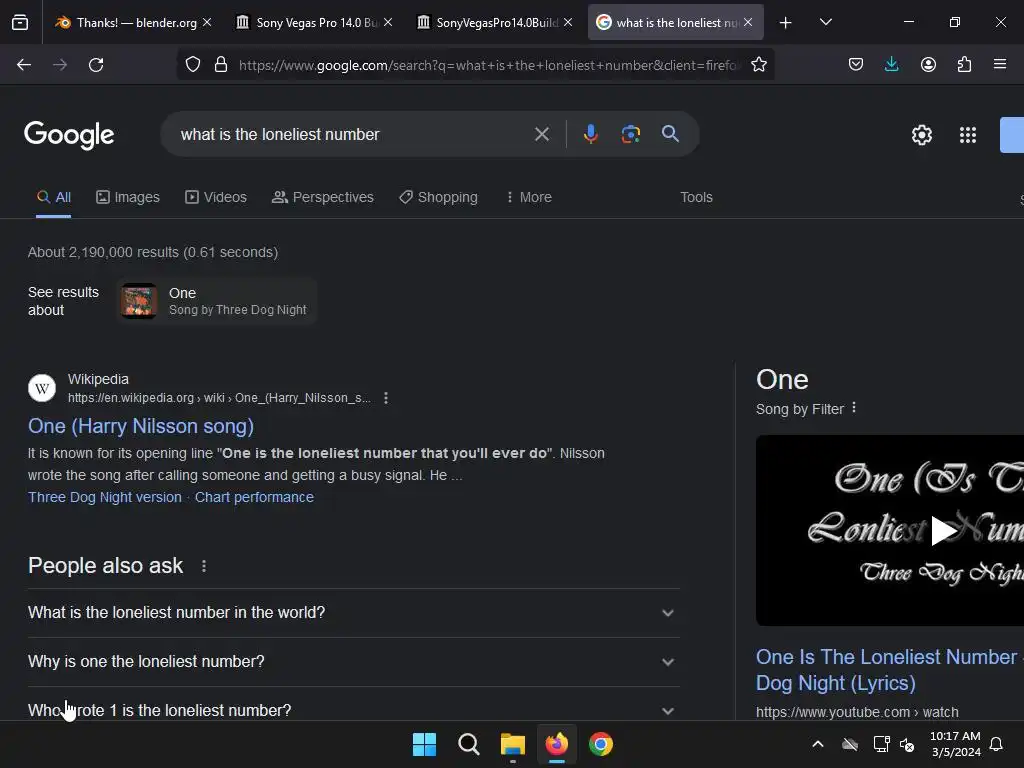Open People also ask options menu
This screenshot has height=768, width=1024.
pos(204,566)
